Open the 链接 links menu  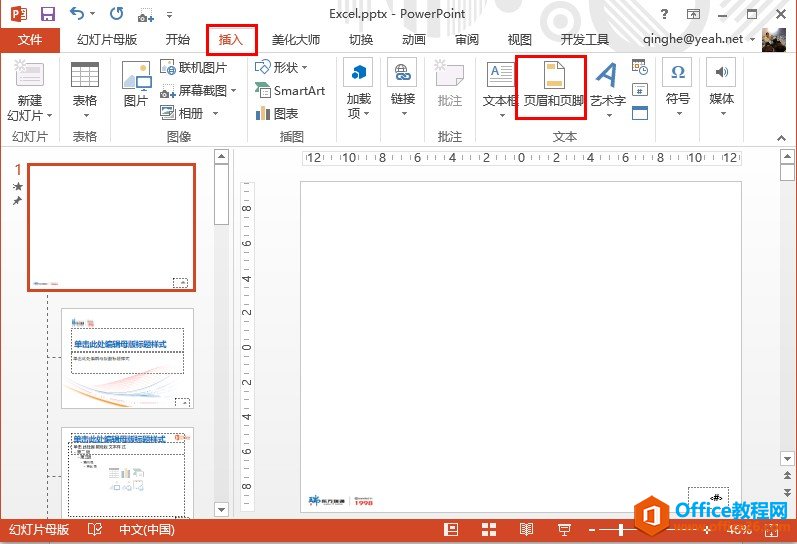click(403, 89)
